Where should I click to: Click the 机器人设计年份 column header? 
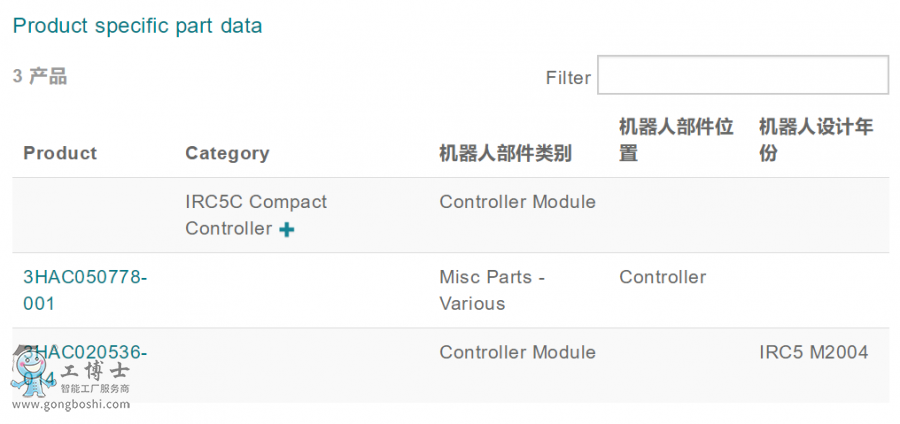[816, 140]
